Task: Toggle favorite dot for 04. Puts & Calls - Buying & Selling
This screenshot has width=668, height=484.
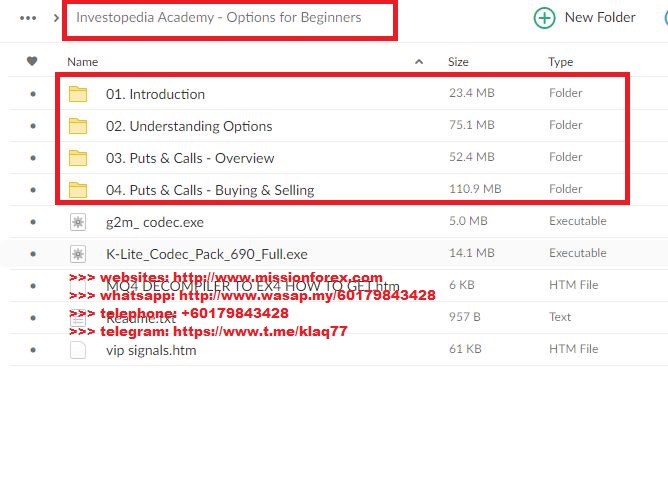Action: (x=33, y=190)
